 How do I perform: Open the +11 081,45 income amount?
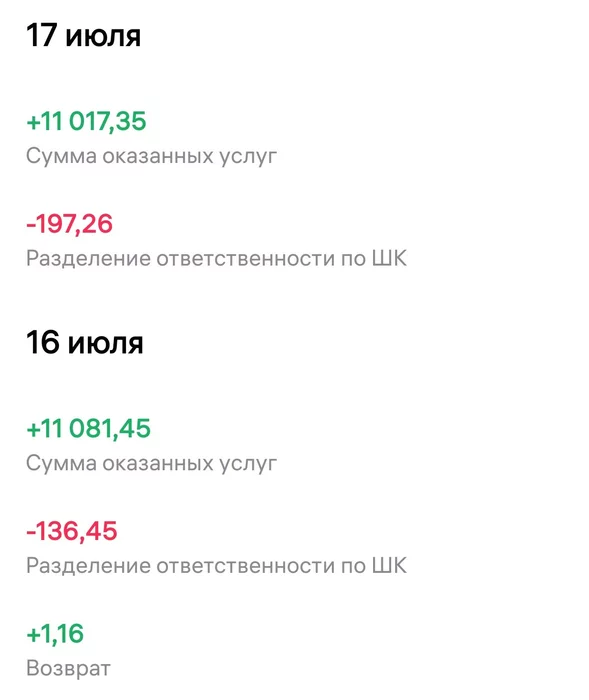88,429
